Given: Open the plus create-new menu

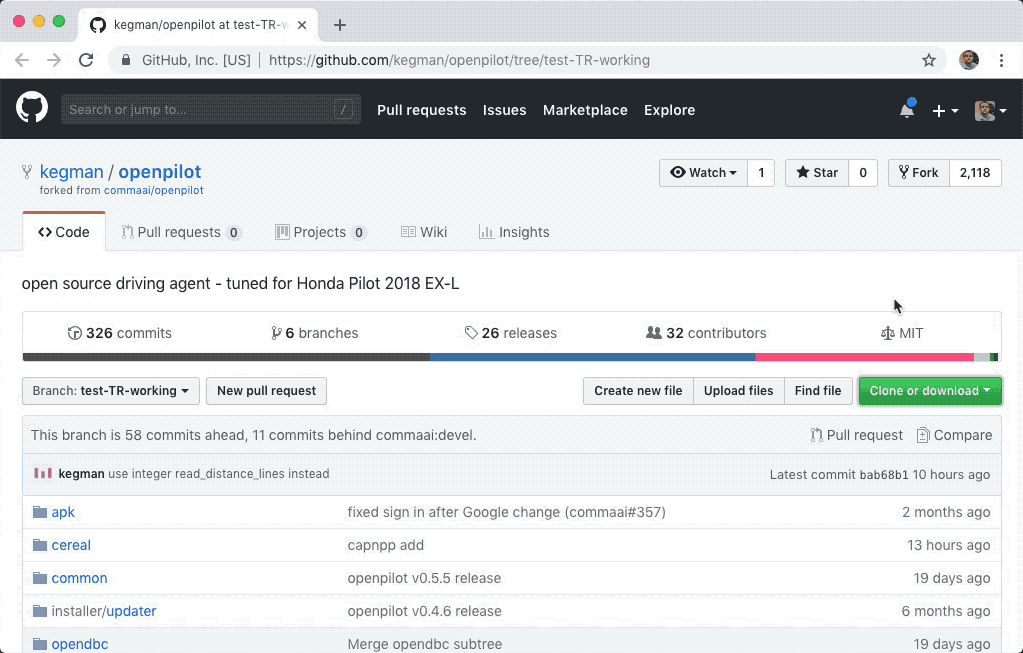Looking at the screenshot, I should click(945, 111).
